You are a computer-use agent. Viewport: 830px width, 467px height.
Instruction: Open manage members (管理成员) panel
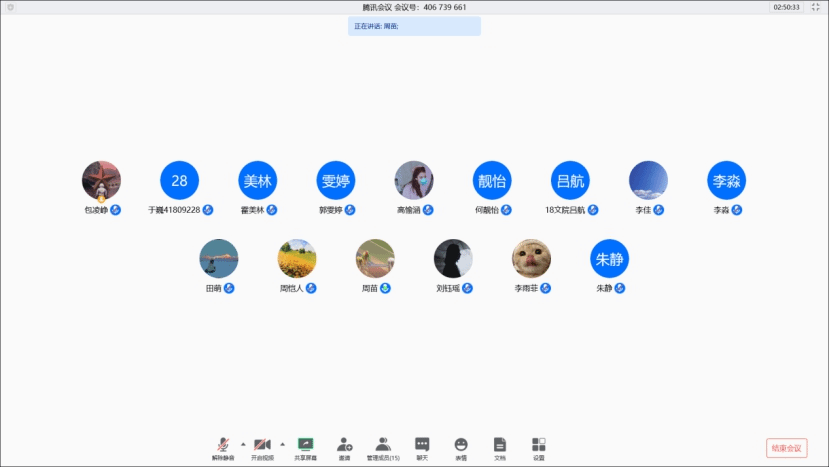[383, 446]
